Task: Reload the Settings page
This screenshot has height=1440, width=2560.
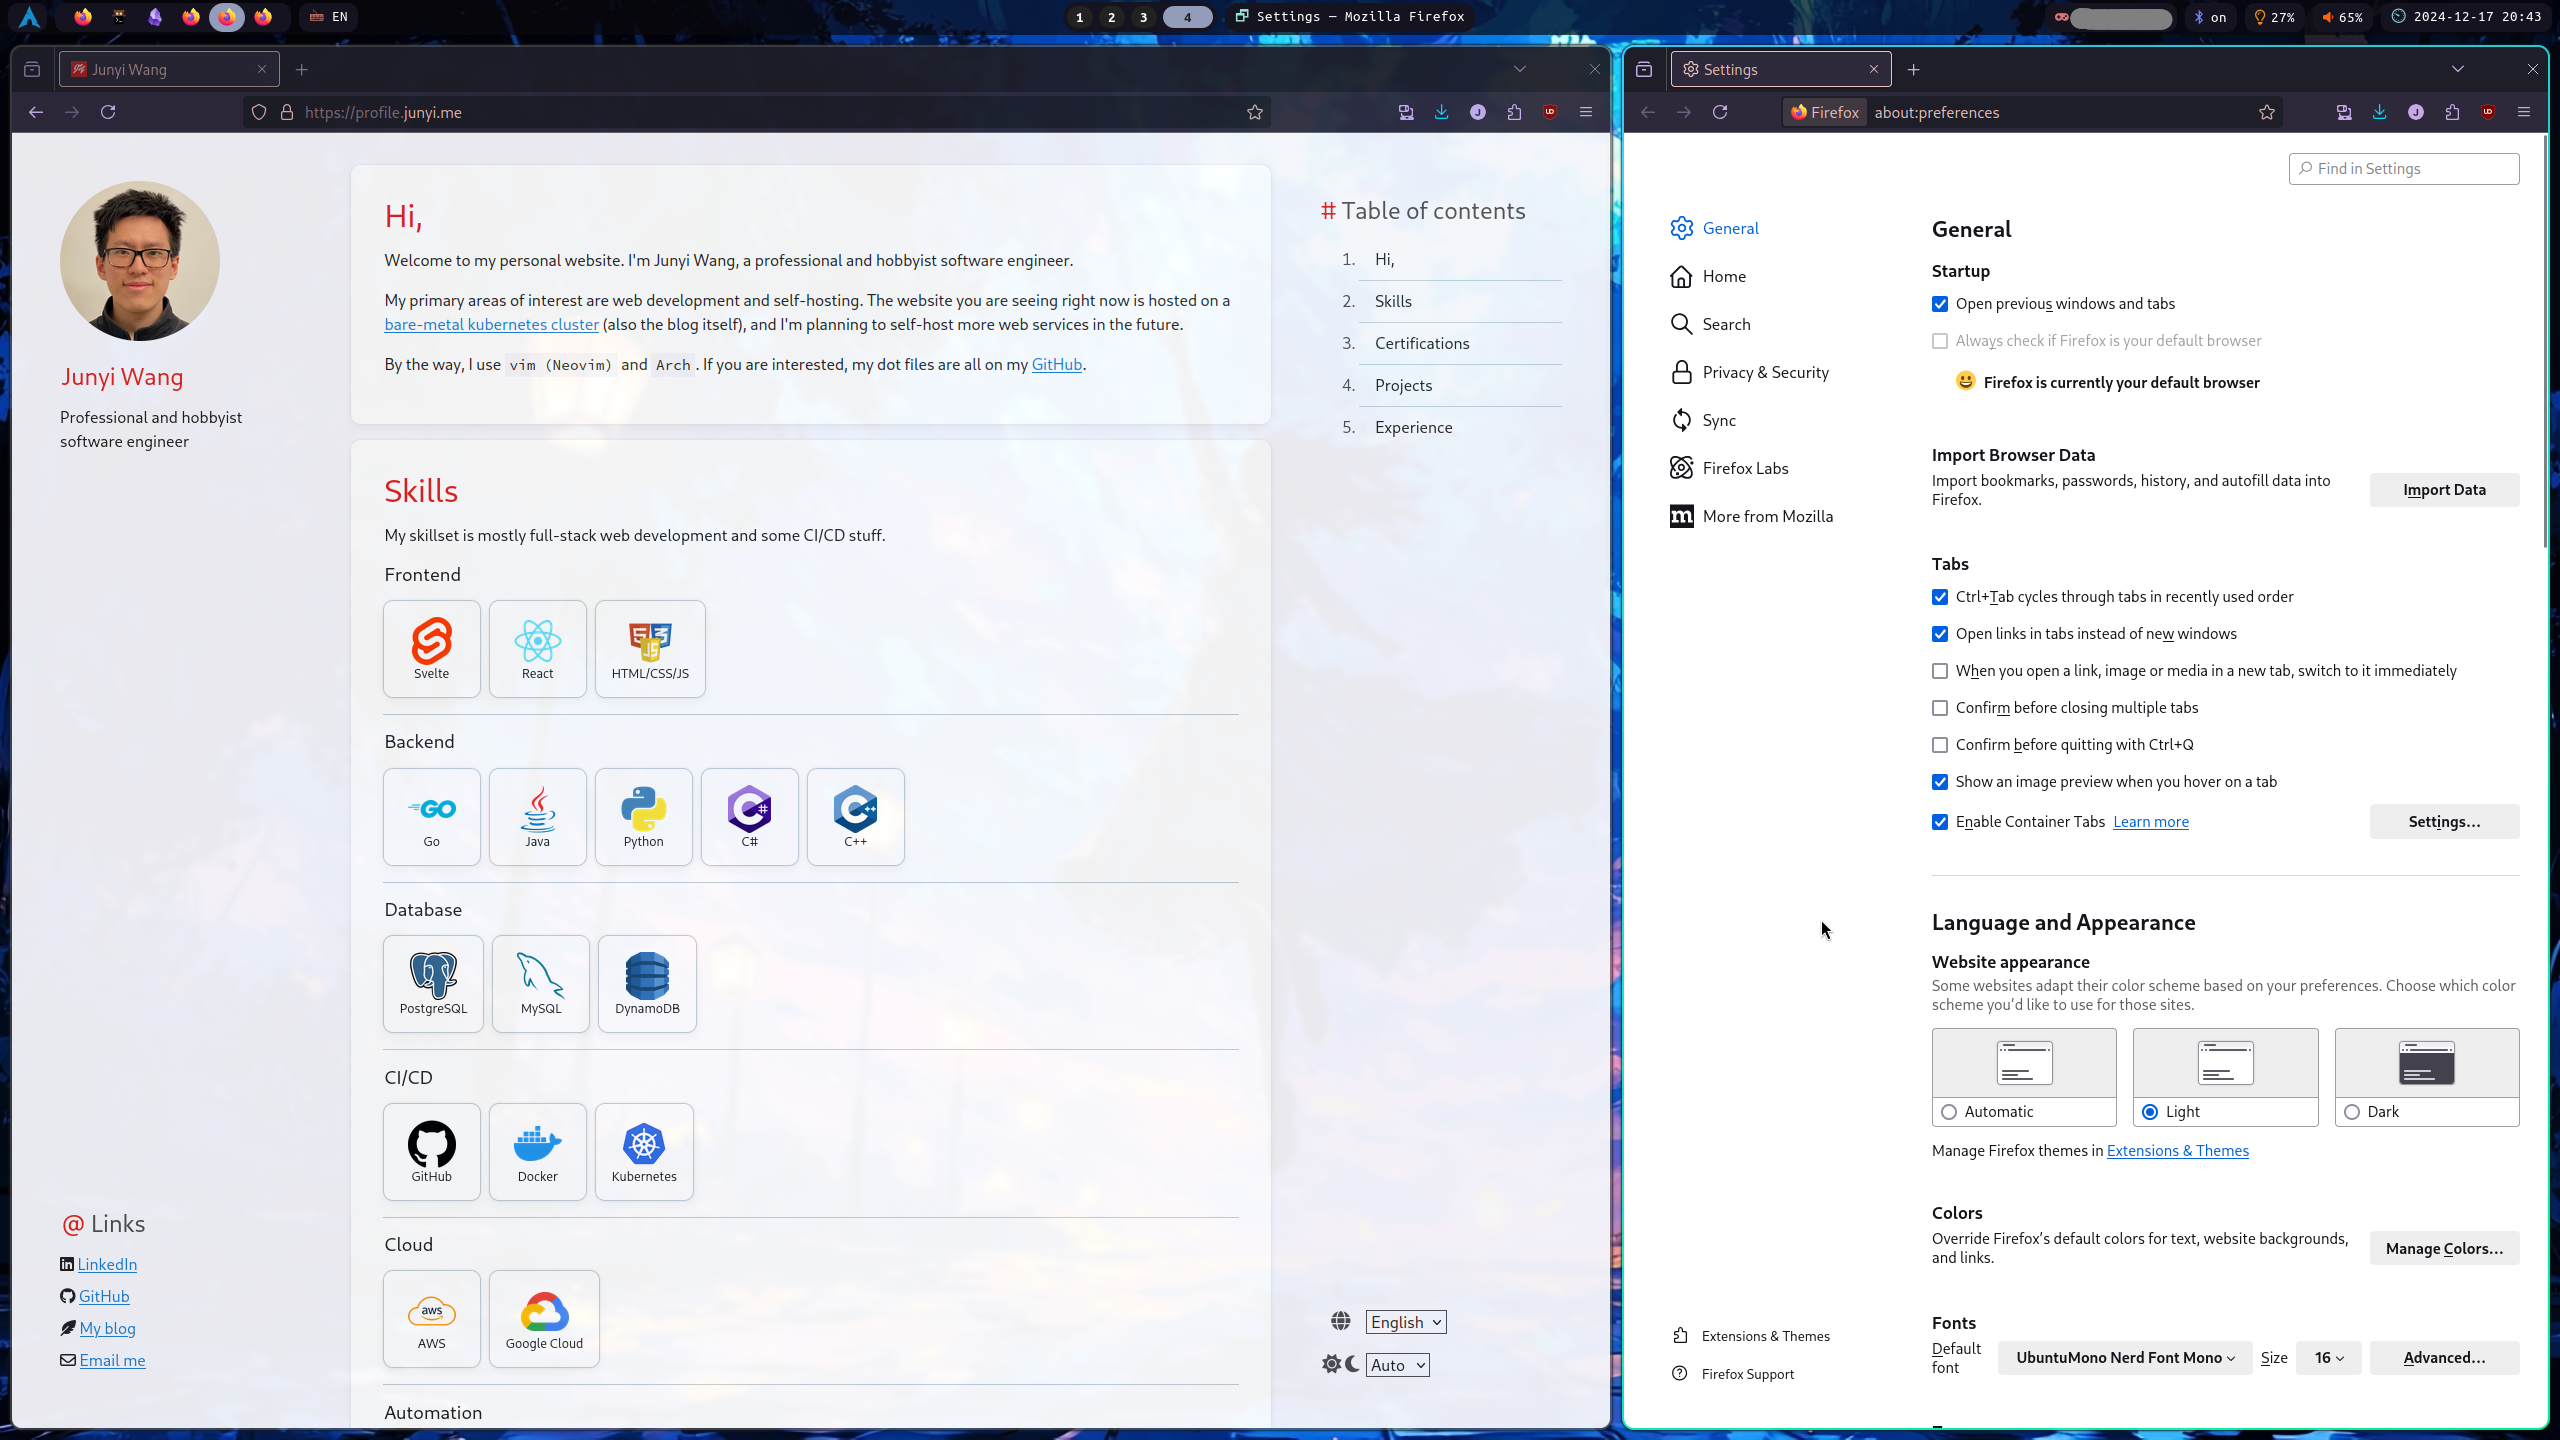Action: pos(1720,112)
